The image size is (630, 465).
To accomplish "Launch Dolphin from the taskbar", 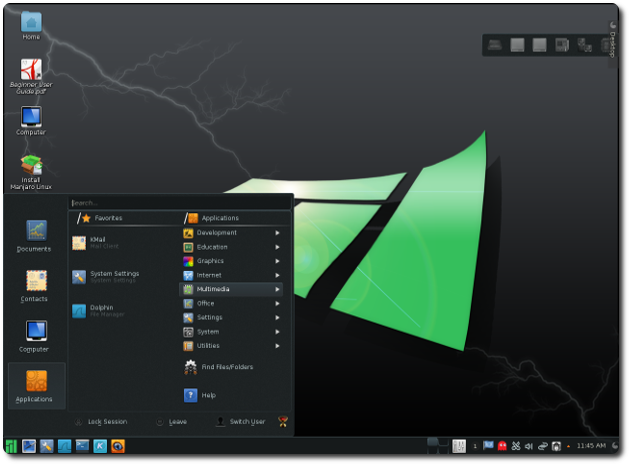I will coord(64,446).
